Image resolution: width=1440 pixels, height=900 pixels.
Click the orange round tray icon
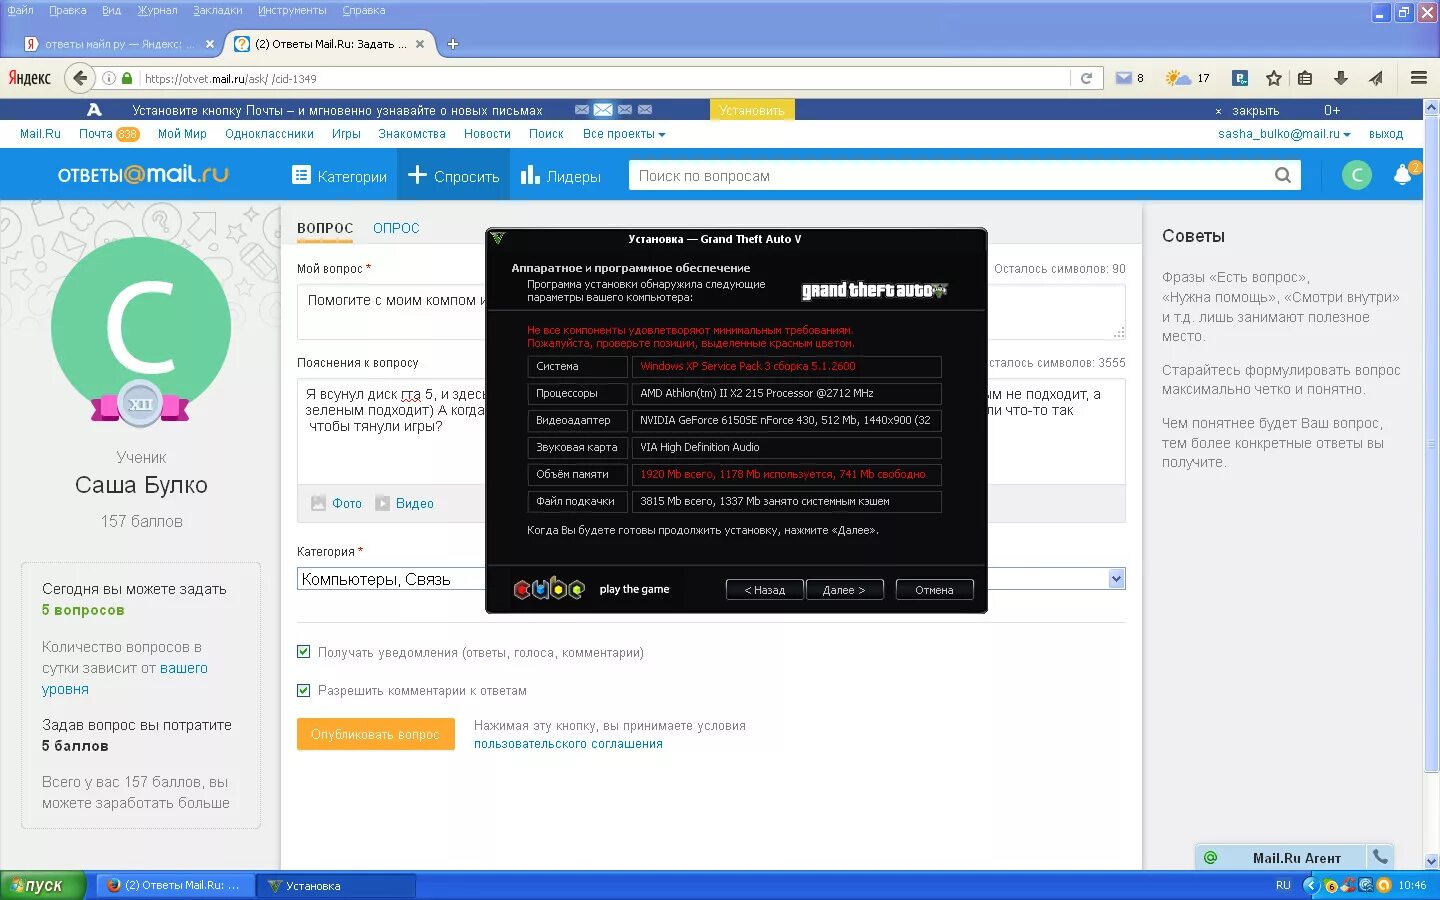click(x=1384, y=885)
